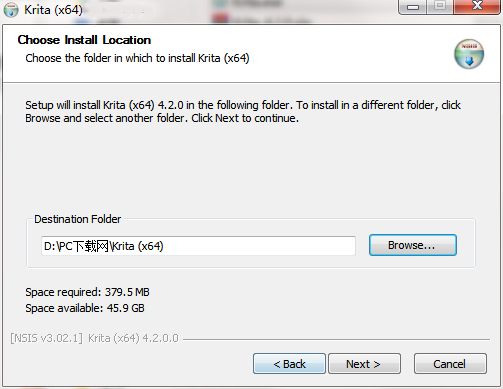
Task: Click the Space available: 45.9 GB text
Action: coord(85,308)
